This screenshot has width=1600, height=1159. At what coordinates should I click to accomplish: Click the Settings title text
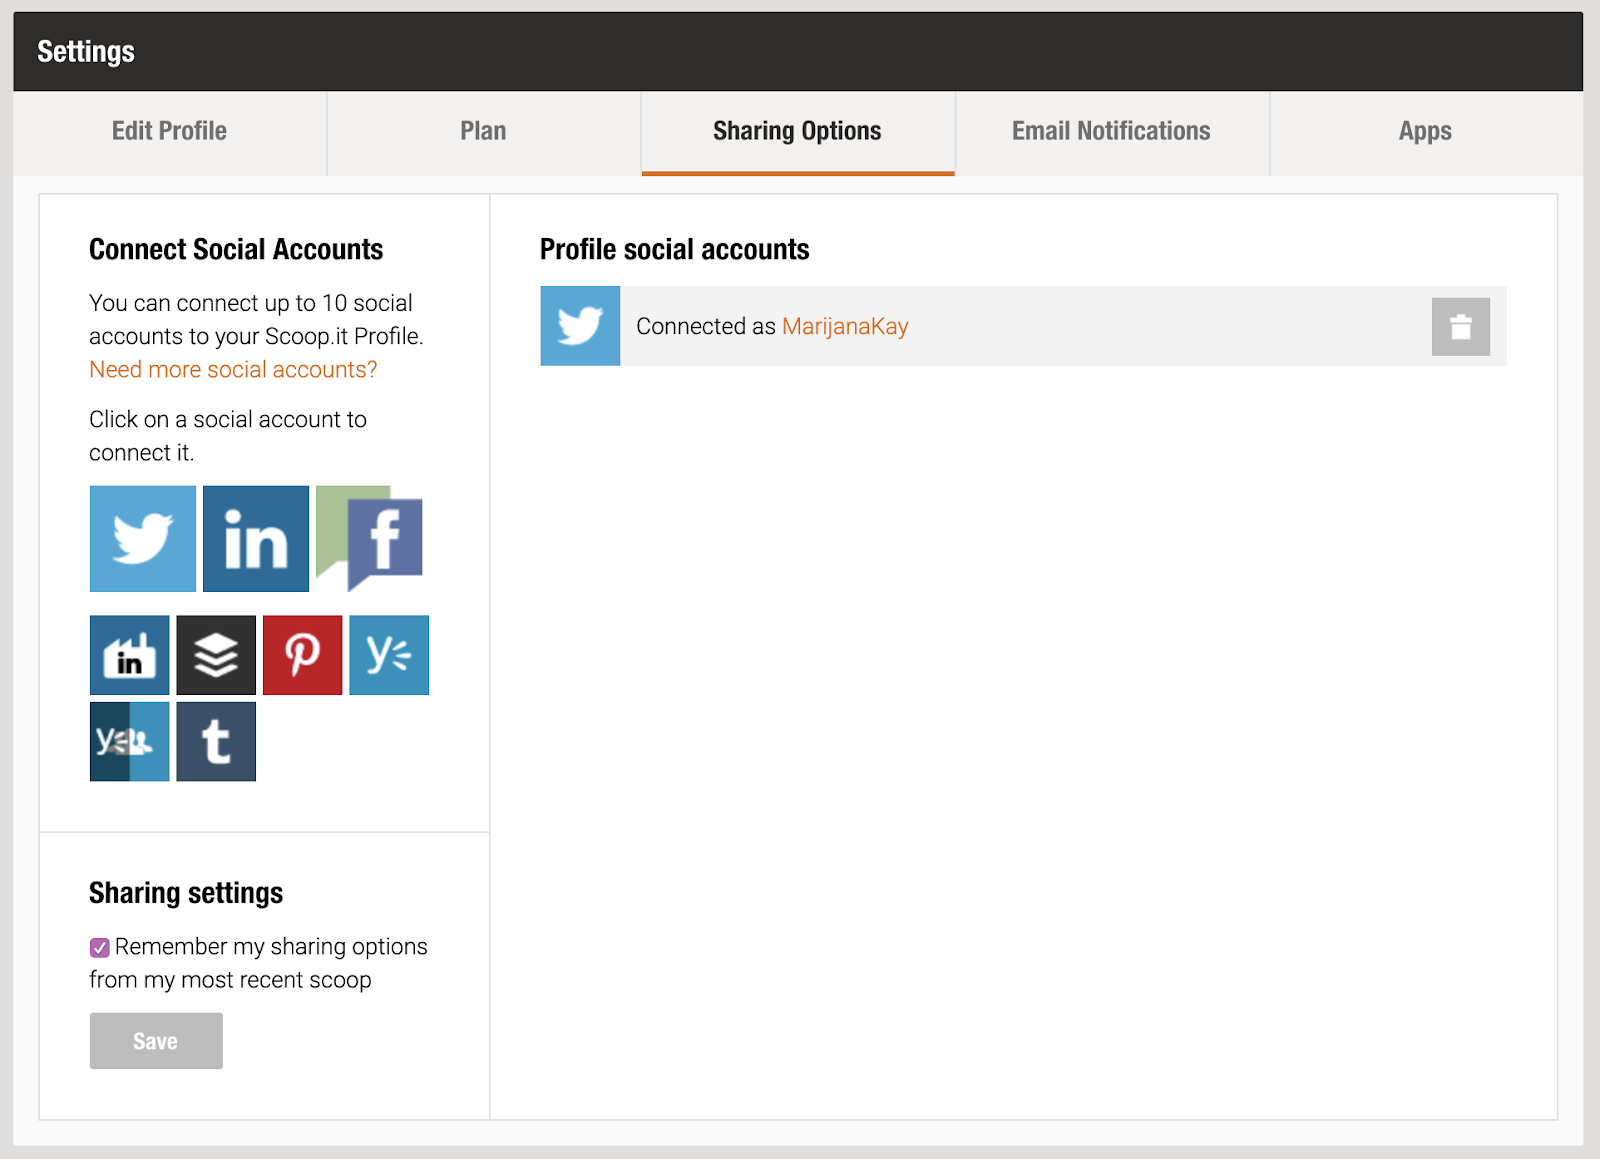[86, 52]
